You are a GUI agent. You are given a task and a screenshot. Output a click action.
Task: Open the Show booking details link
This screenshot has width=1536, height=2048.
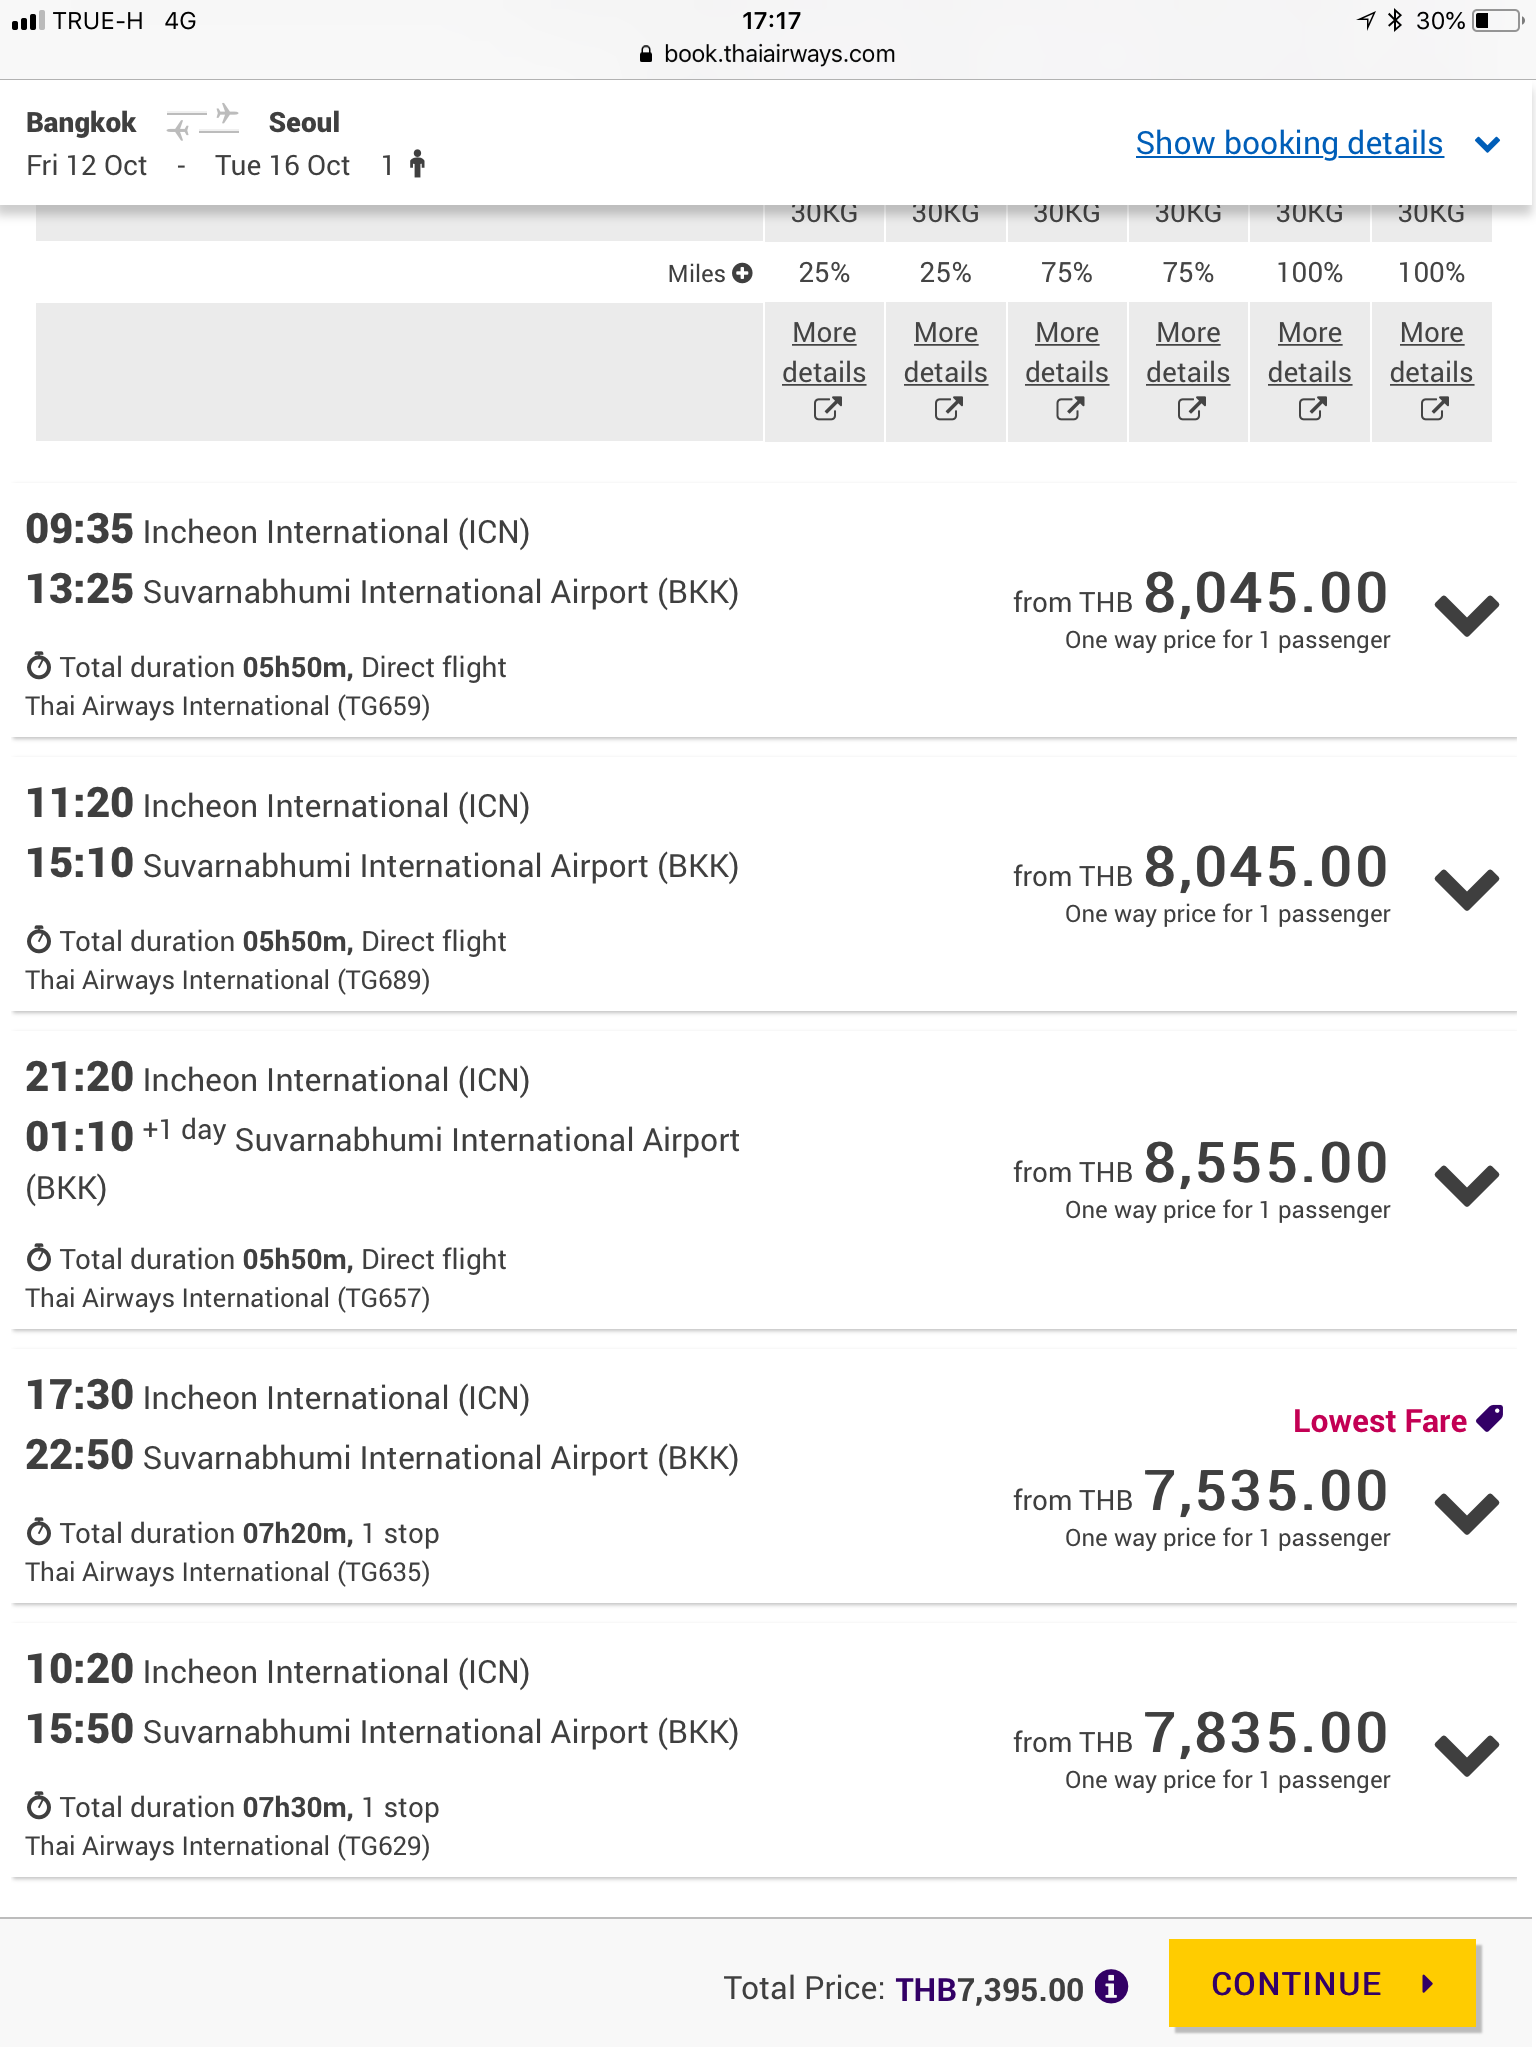(1289, 143)
